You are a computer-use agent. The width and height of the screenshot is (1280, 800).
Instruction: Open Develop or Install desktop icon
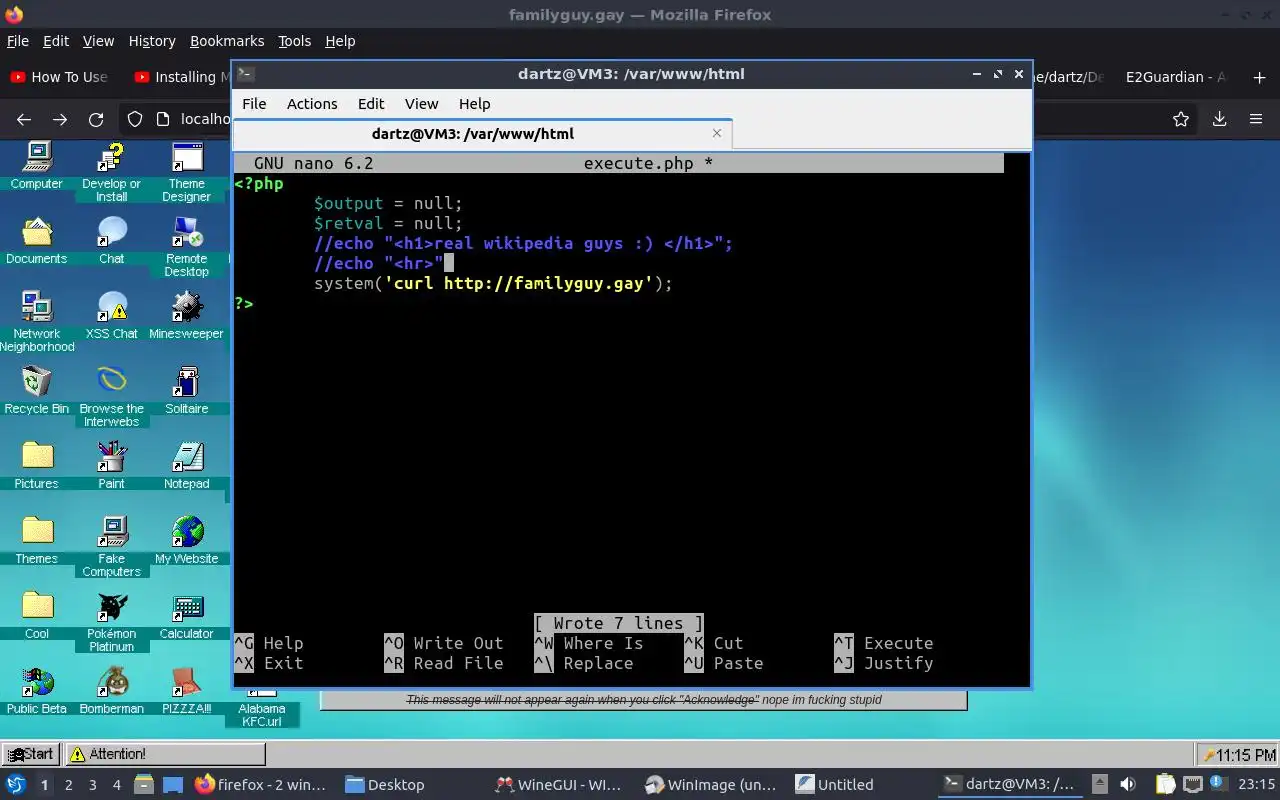(x=111, y=172)
